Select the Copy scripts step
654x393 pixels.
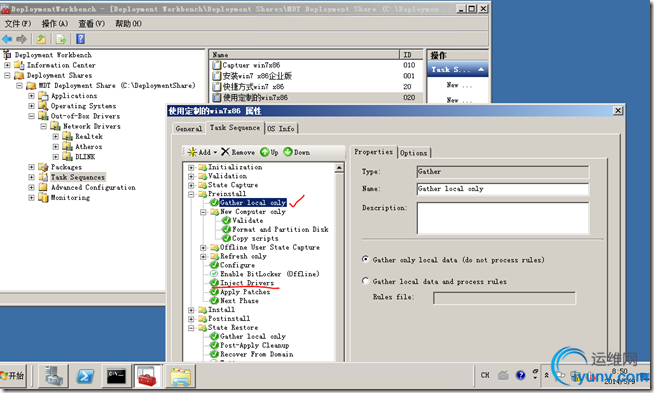click(x=255, y=238)
